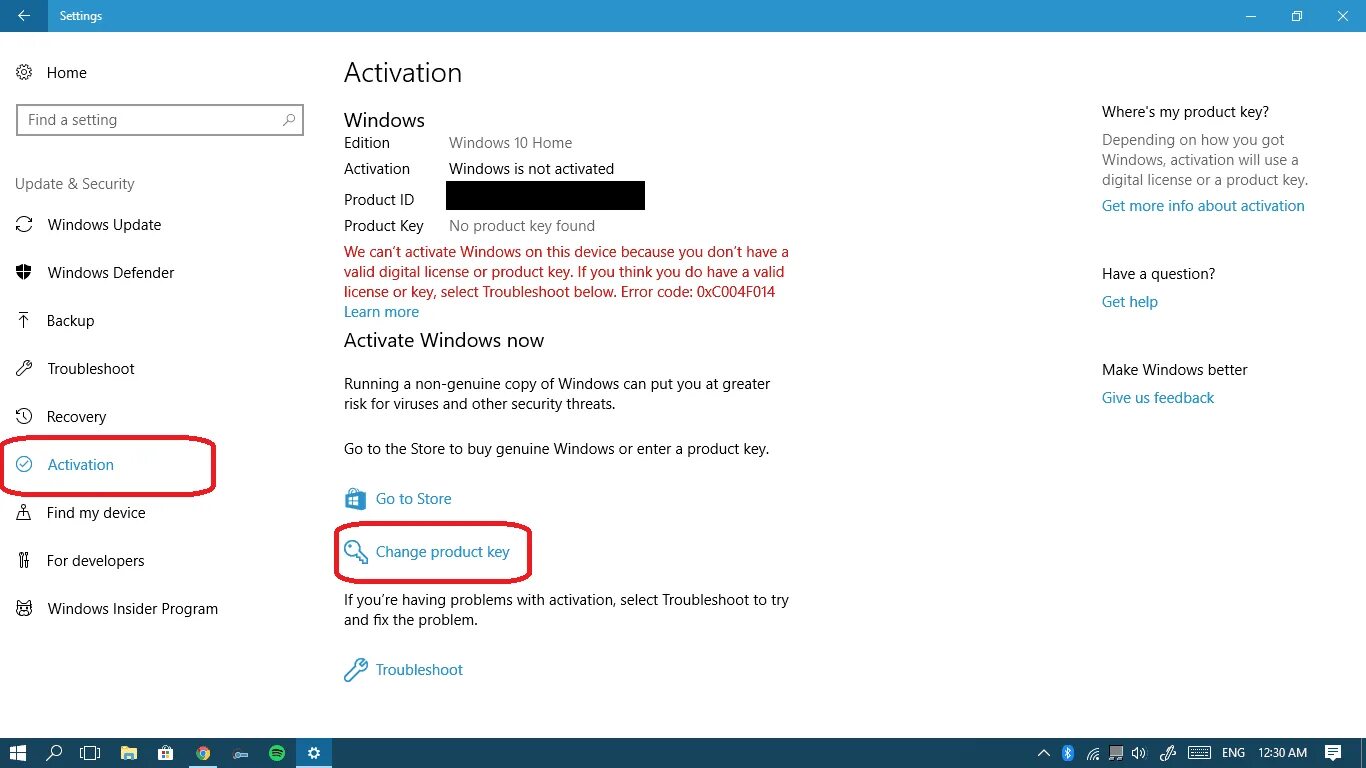This screenshot has height=768, width=1366.
Task: Click the 12:30 AM clock
Action: coord(1282,753)
